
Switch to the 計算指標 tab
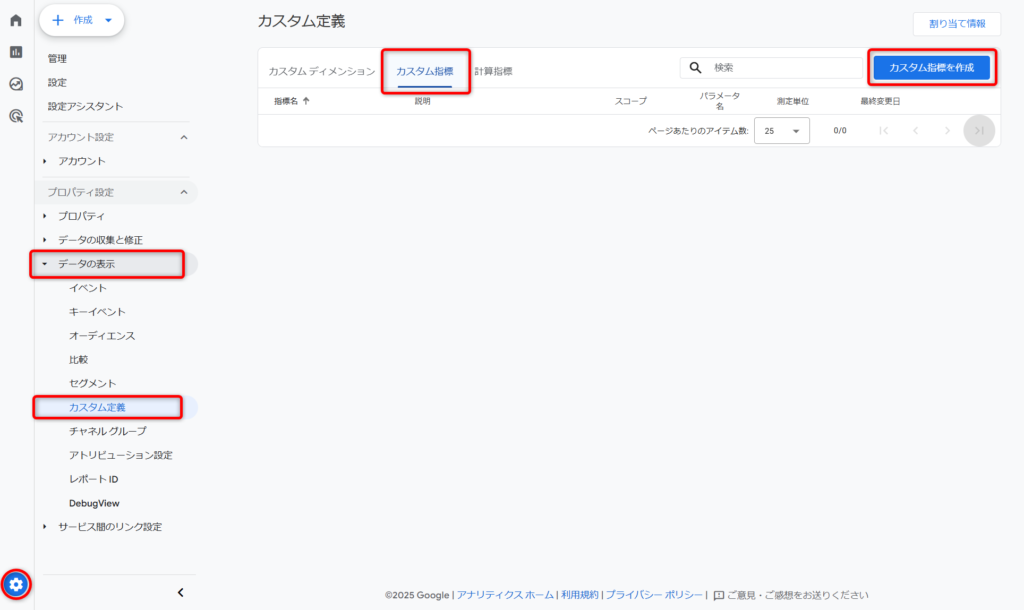coord(493,71)
